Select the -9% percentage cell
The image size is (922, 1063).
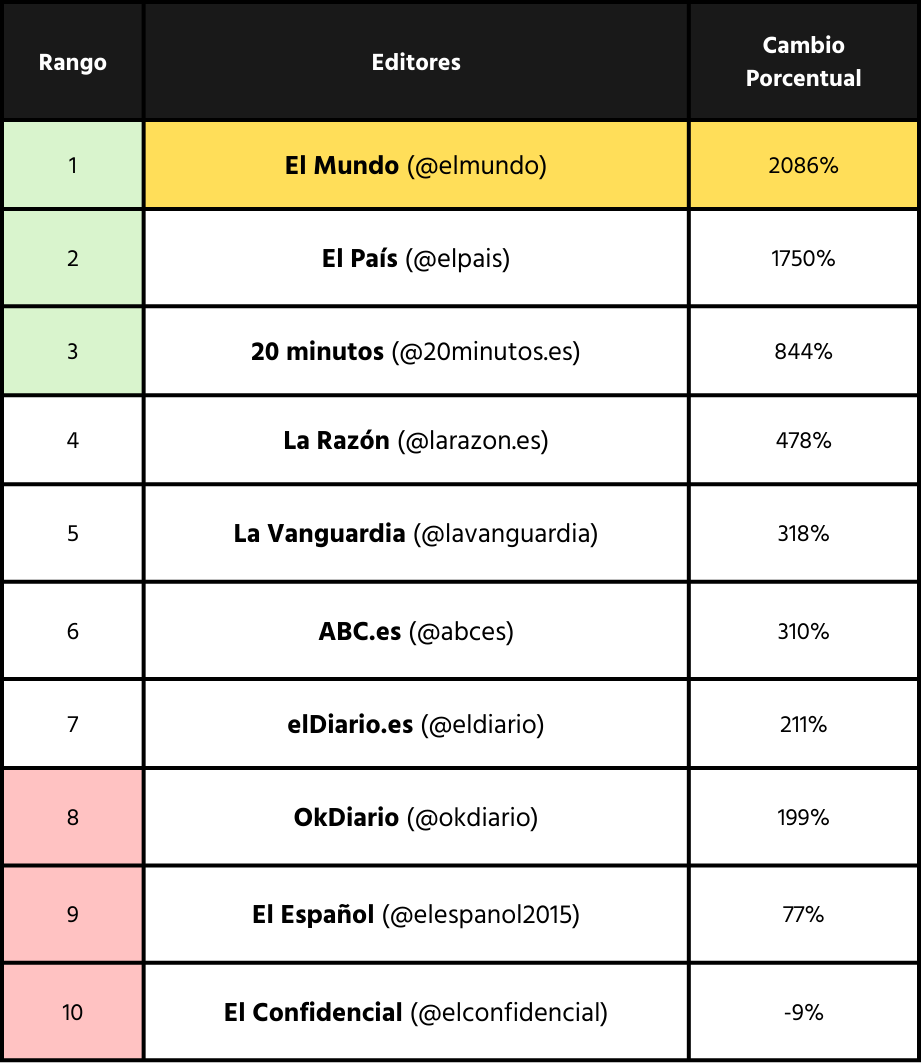pyautogui.click(x=803, y=1013)
